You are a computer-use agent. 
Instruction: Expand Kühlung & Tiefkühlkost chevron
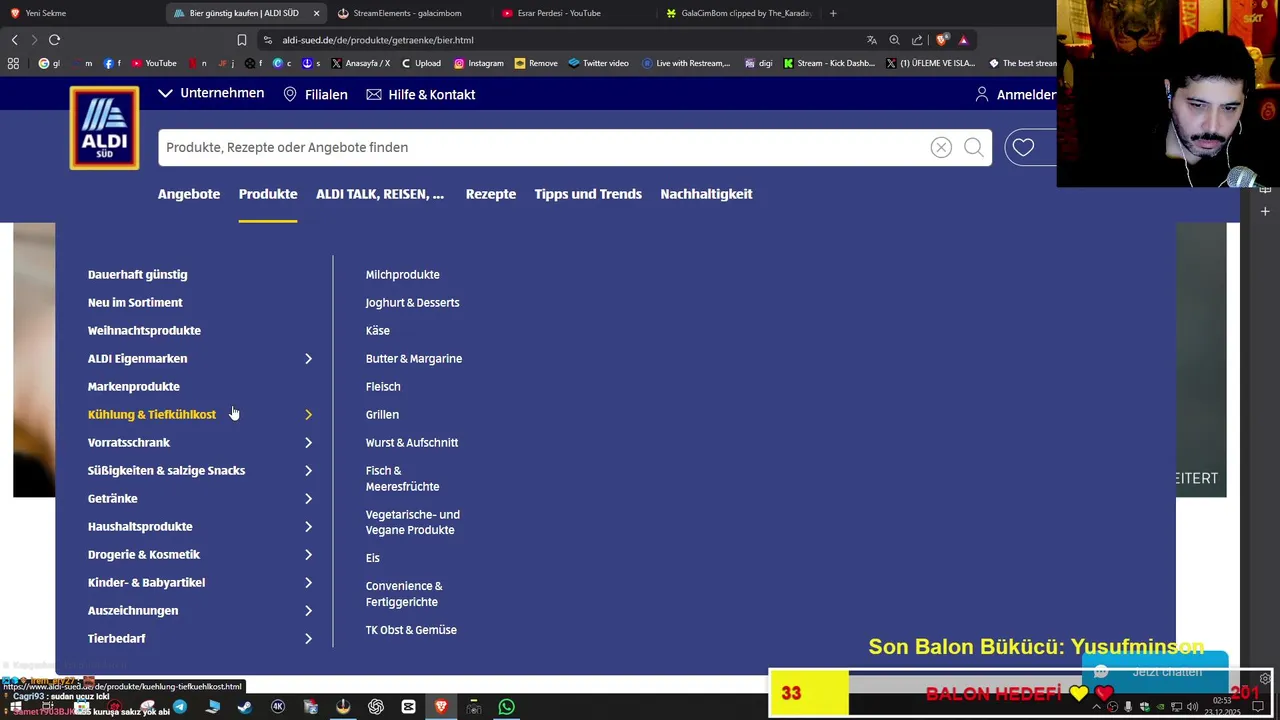click(x=308, y=414)
